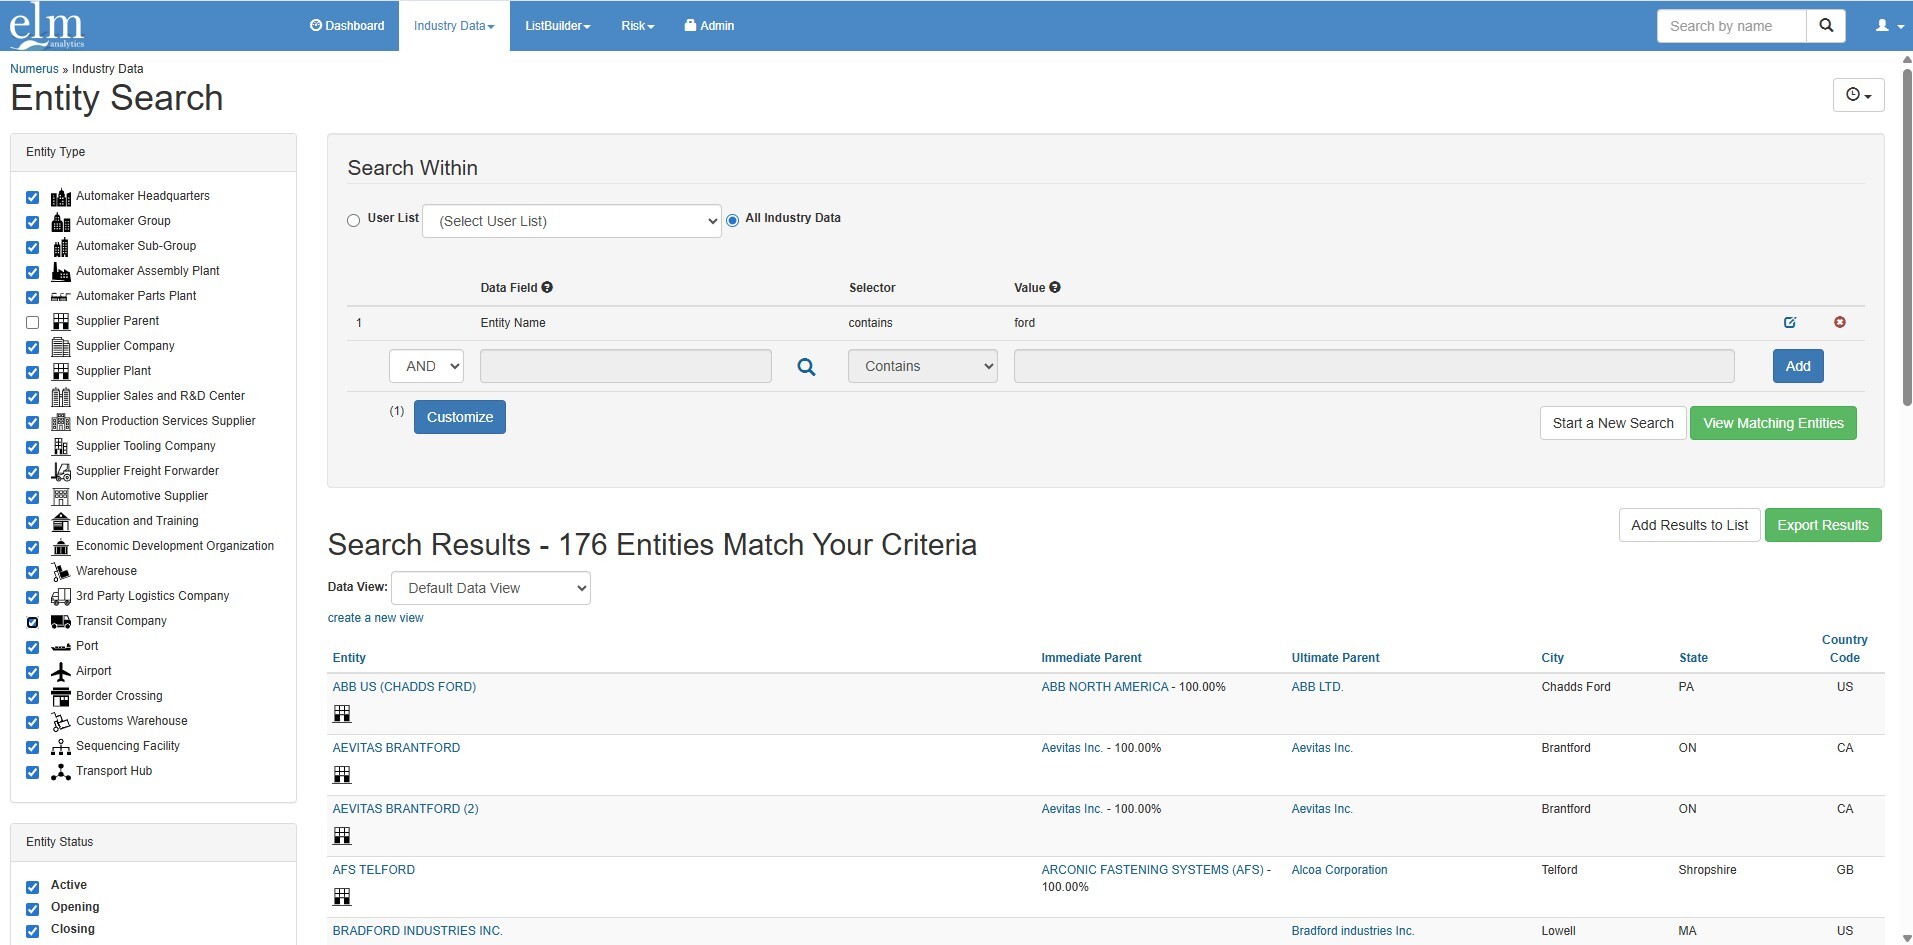Open the ListBuilder menu
Screen dimensions: 1913x945
coord(557,26)
